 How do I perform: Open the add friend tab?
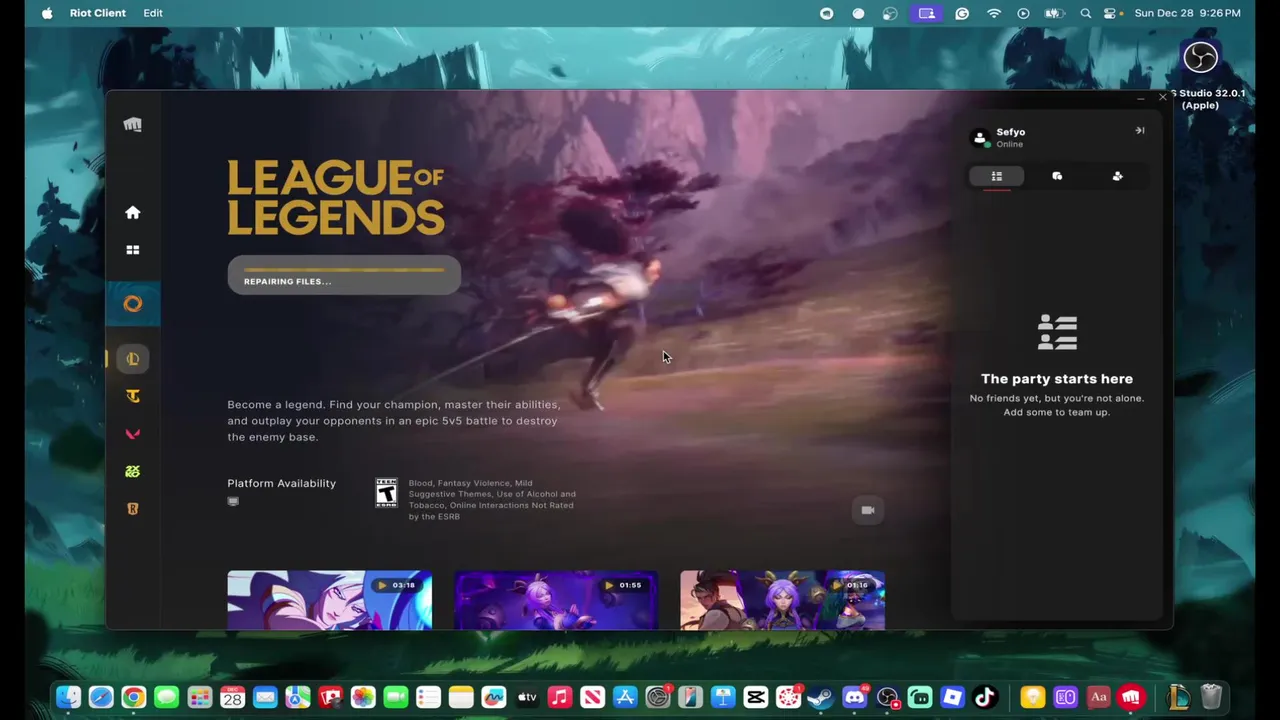click(x=1117, y=176)
